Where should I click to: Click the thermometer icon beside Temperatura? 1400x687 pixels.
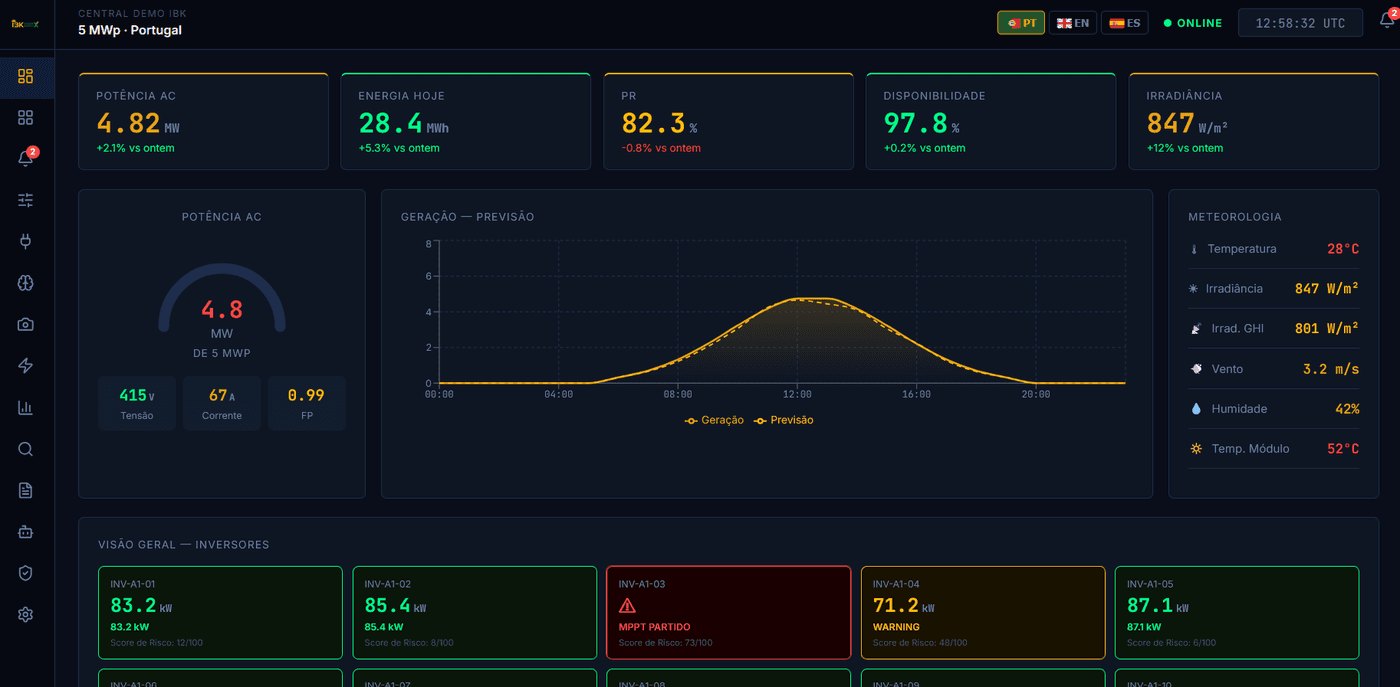point(1194,249)
